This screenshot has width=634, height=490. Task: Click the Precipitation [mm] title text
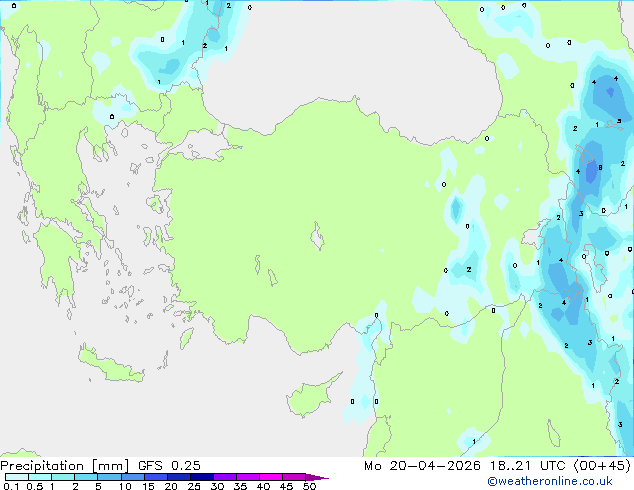tap(64, 466)
